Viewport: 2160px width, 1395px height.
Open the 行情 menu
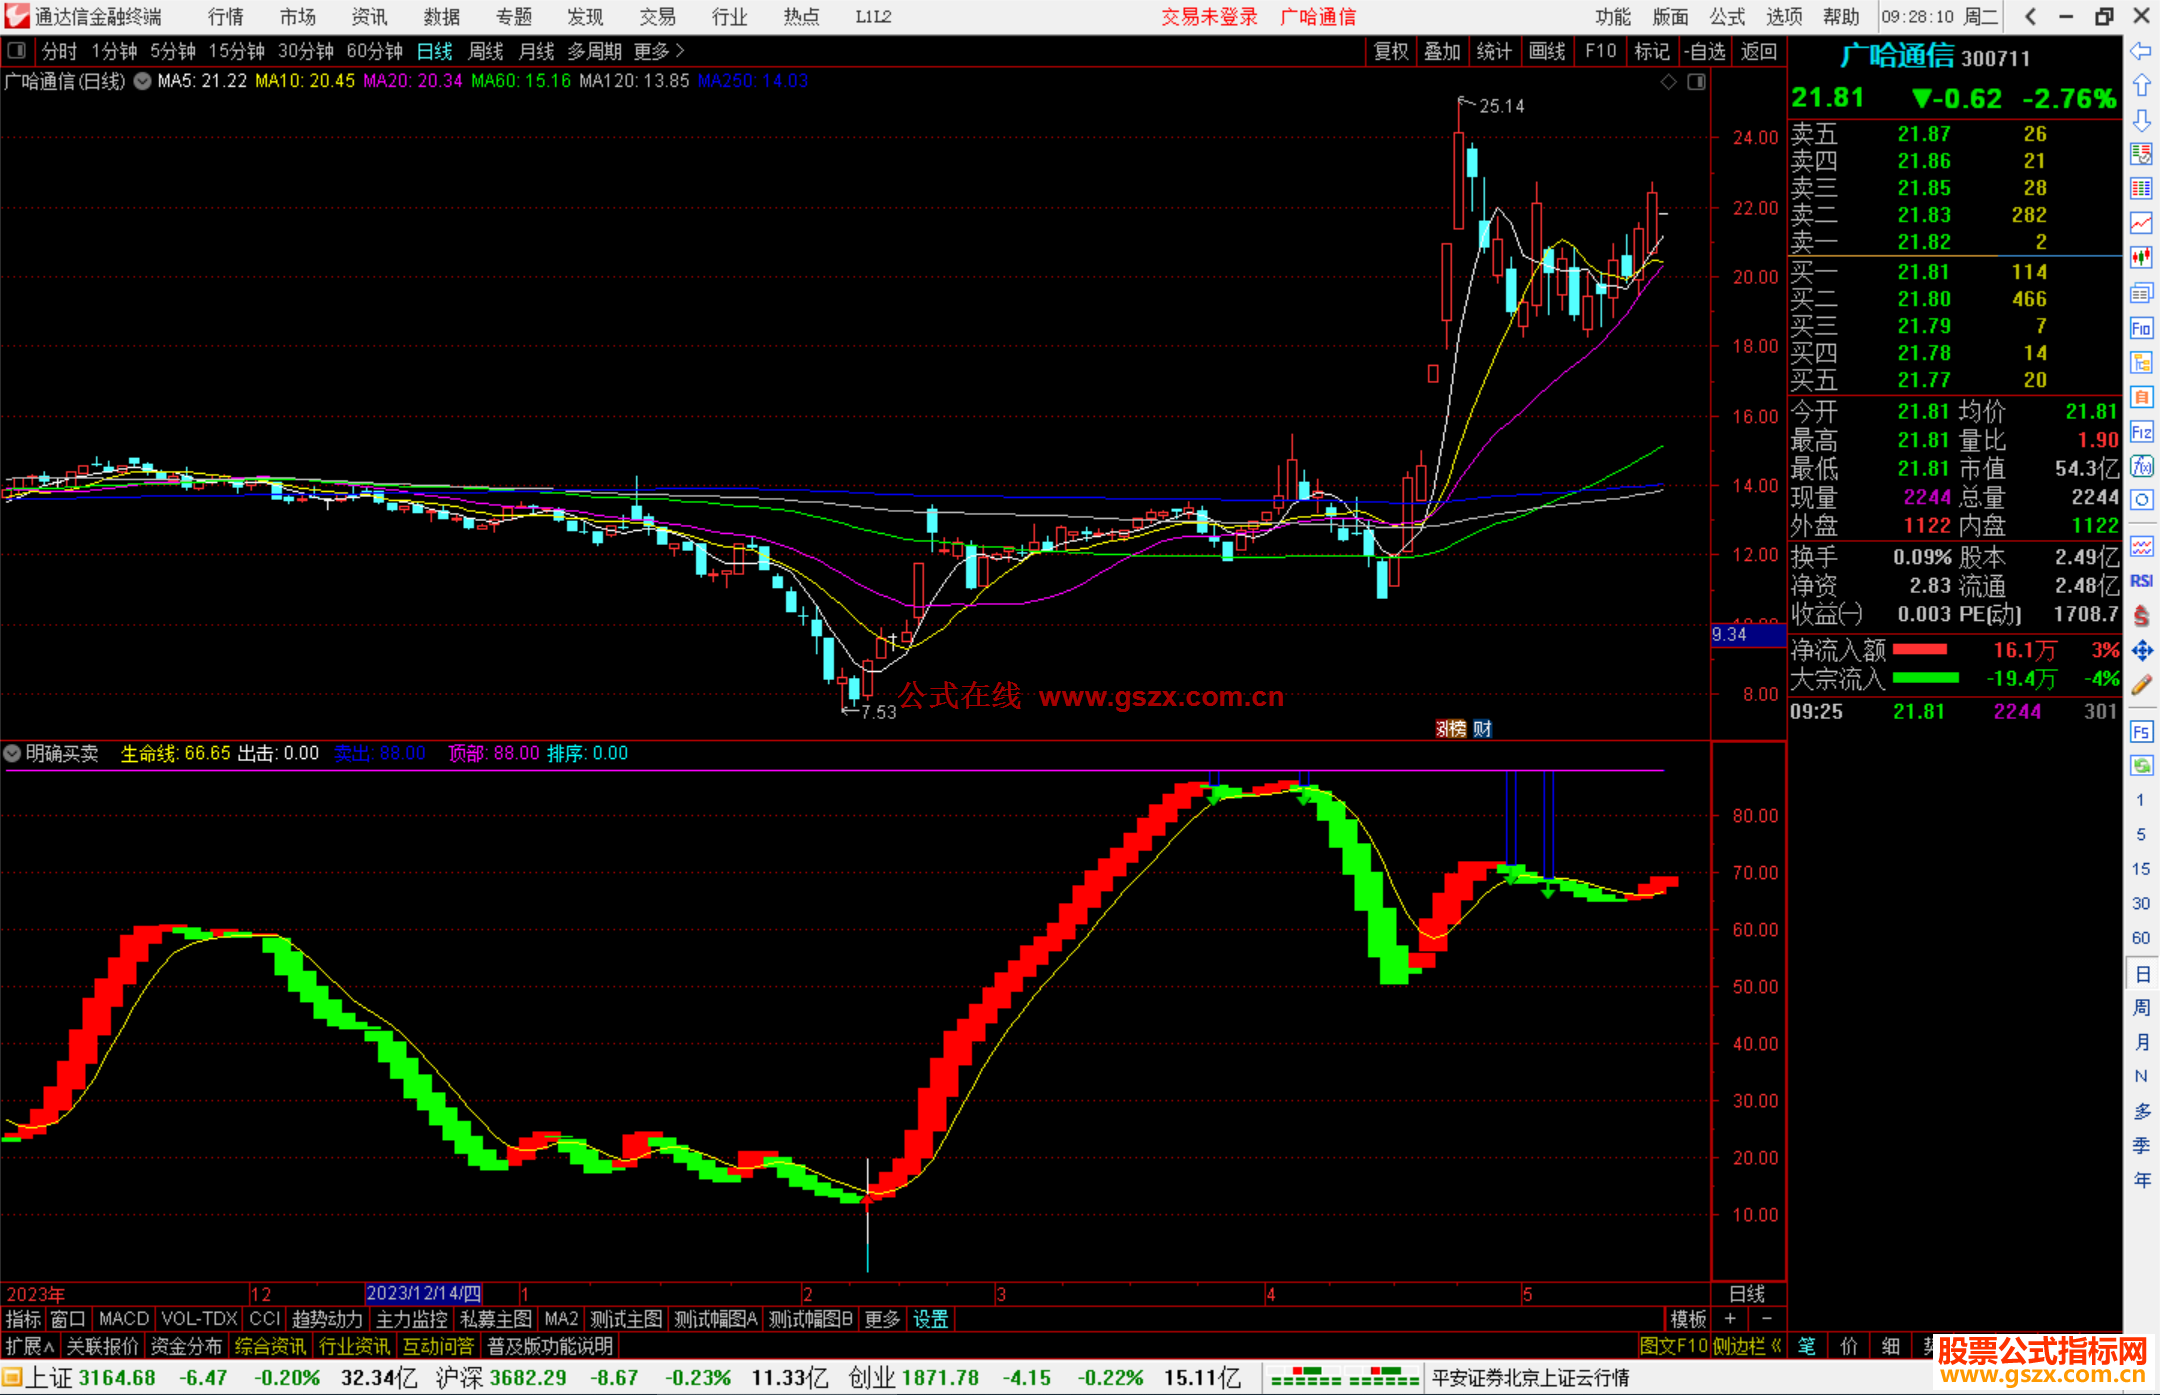point(226,17)
